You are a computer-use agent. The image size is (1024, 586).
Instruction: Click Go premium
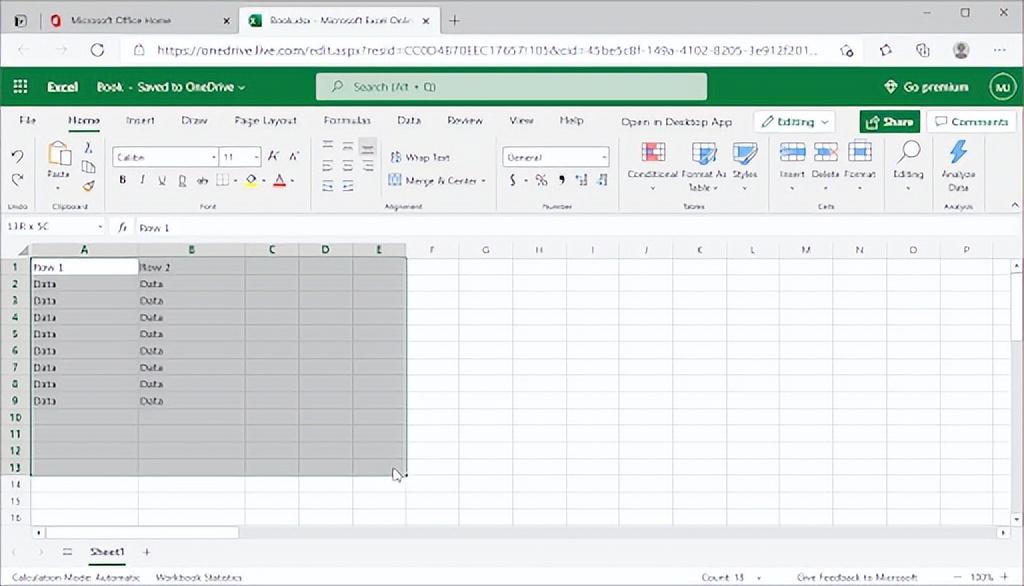pos(926,87)
